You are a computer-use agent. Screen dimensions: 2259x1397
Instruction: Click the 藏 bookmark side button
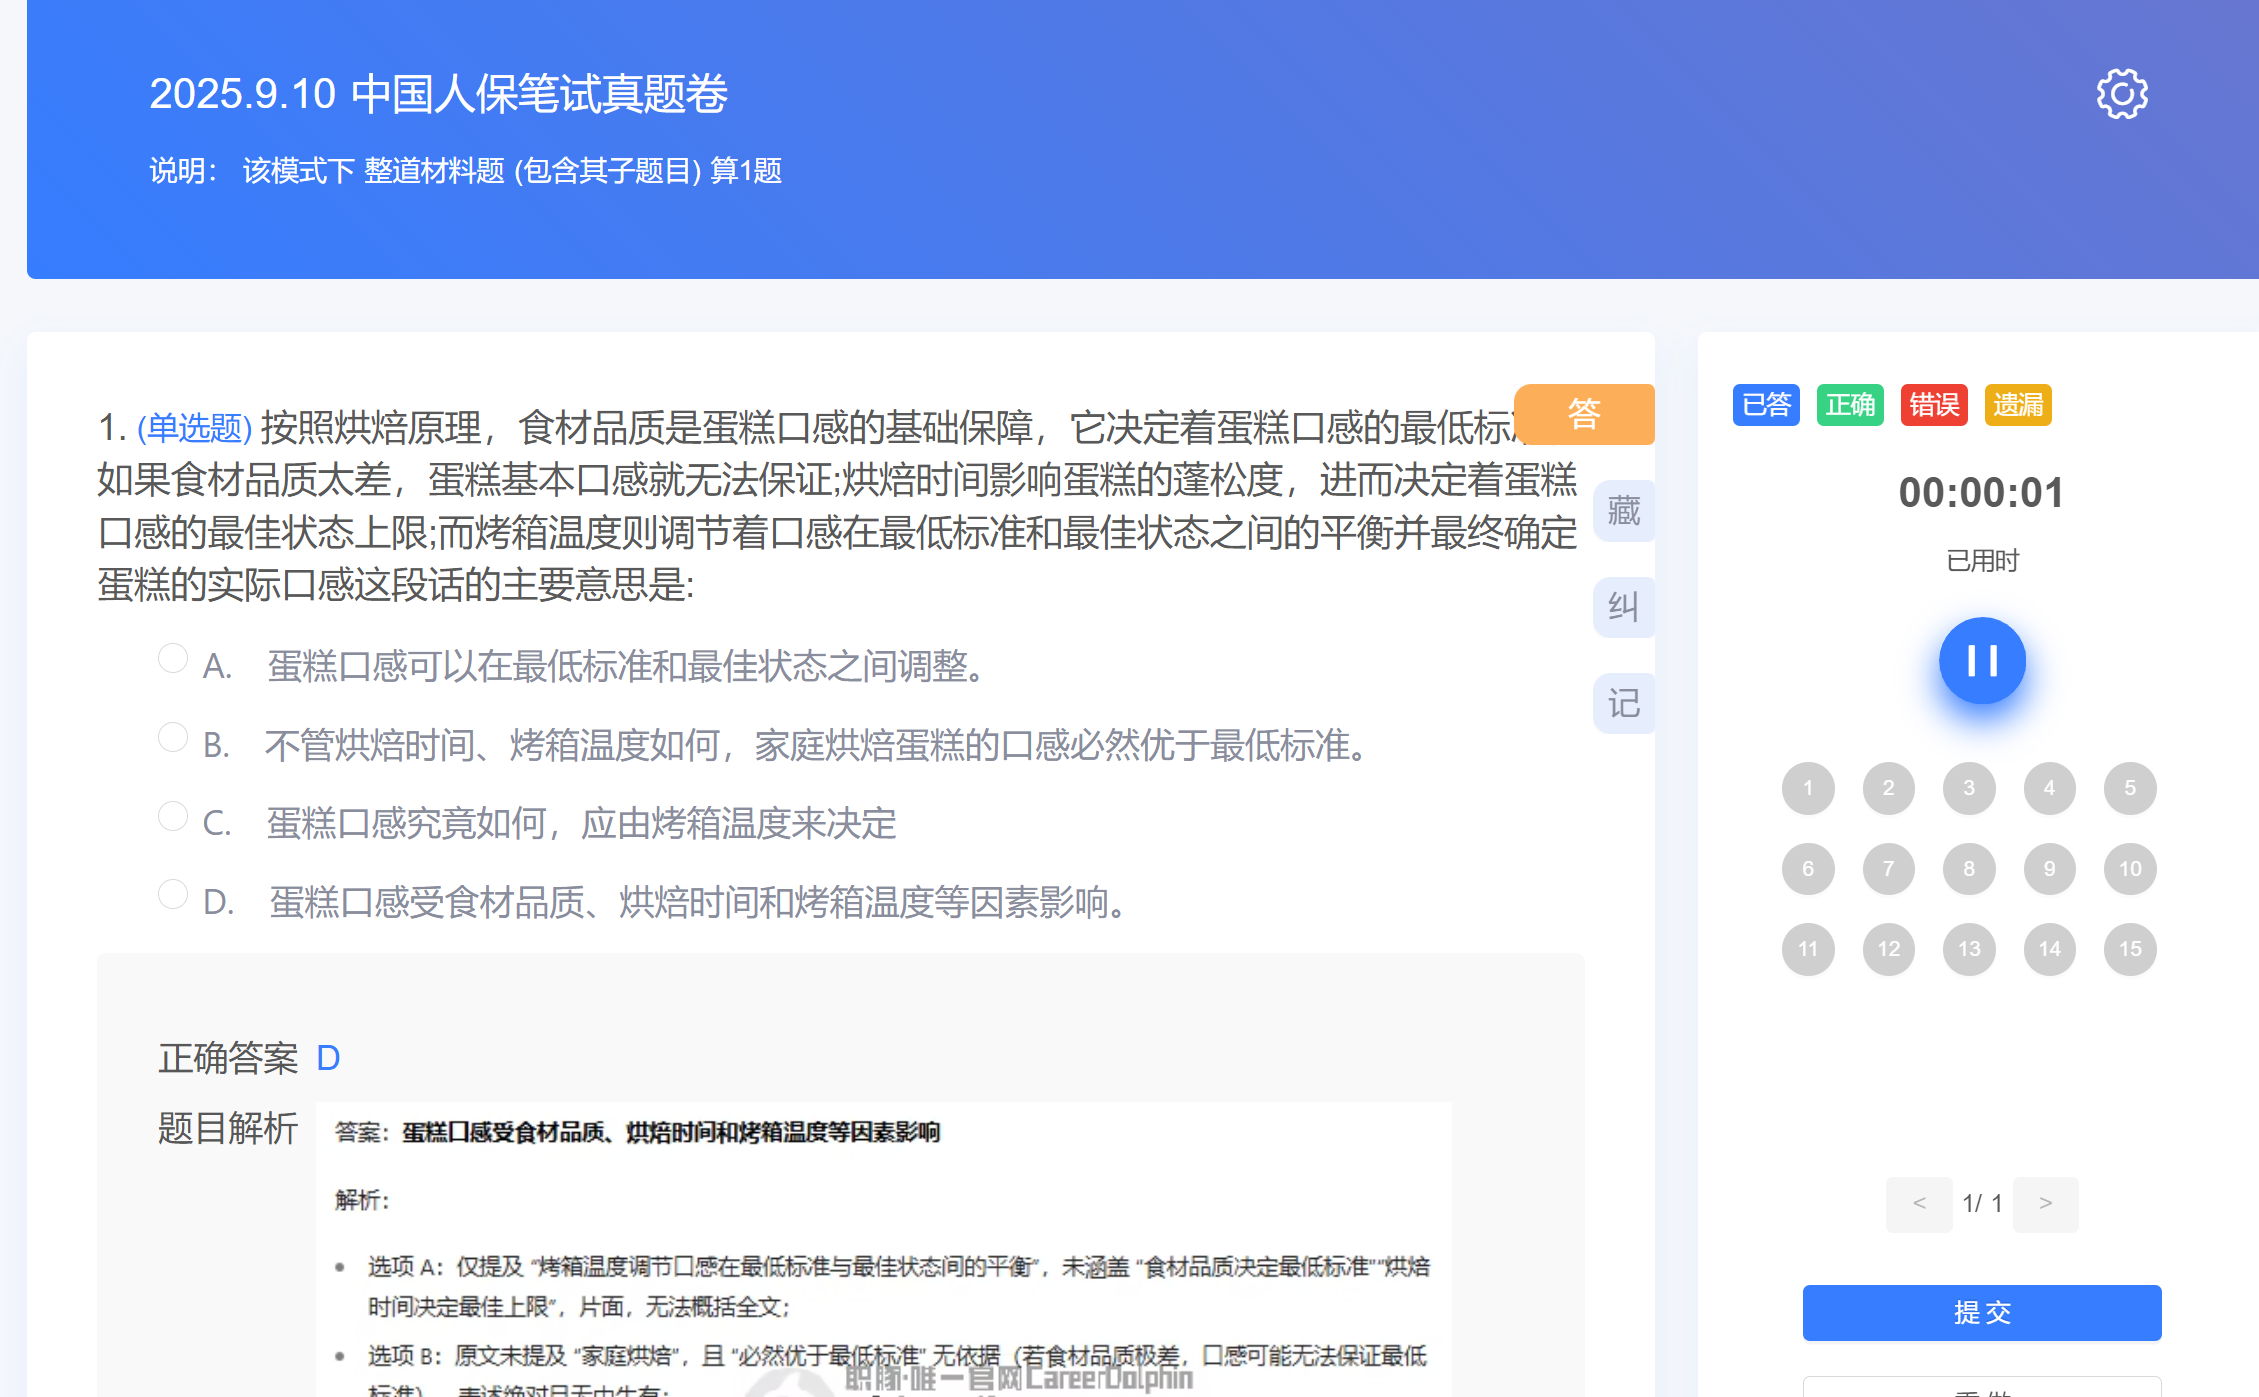[x=1623, y=511]
